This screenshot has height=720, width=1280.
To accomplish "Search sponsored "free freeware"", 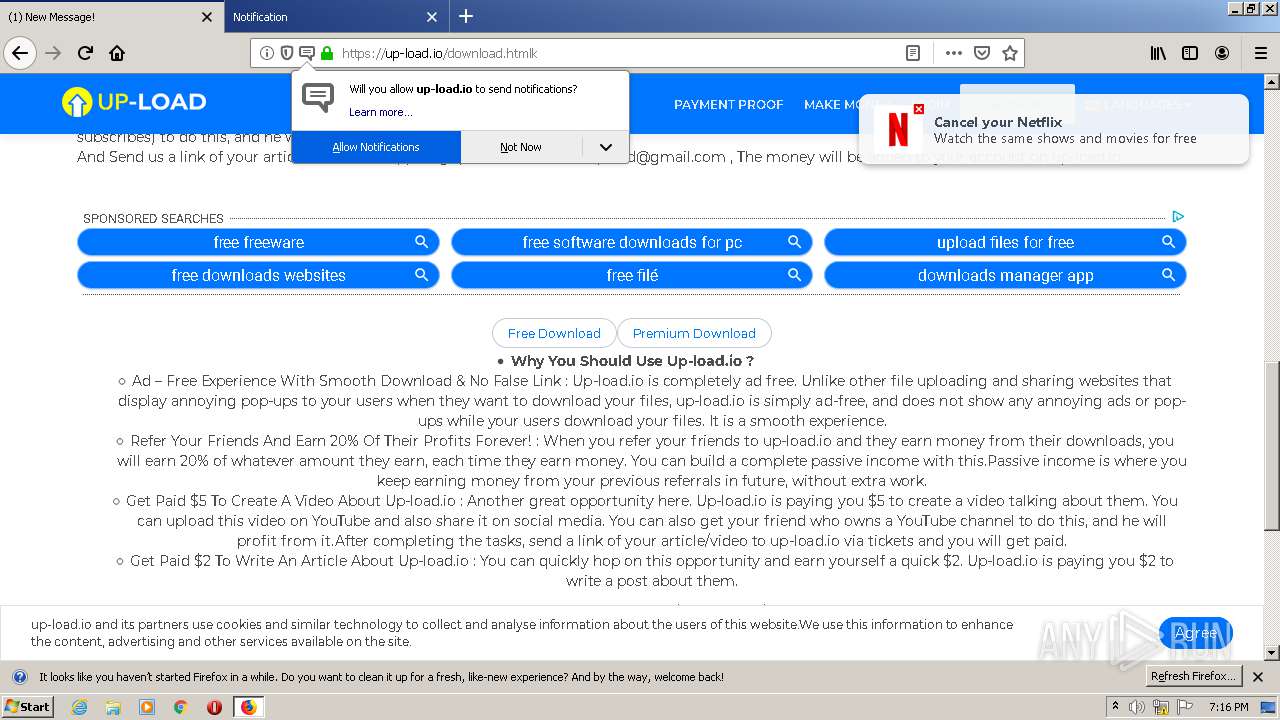I will 258,242.
